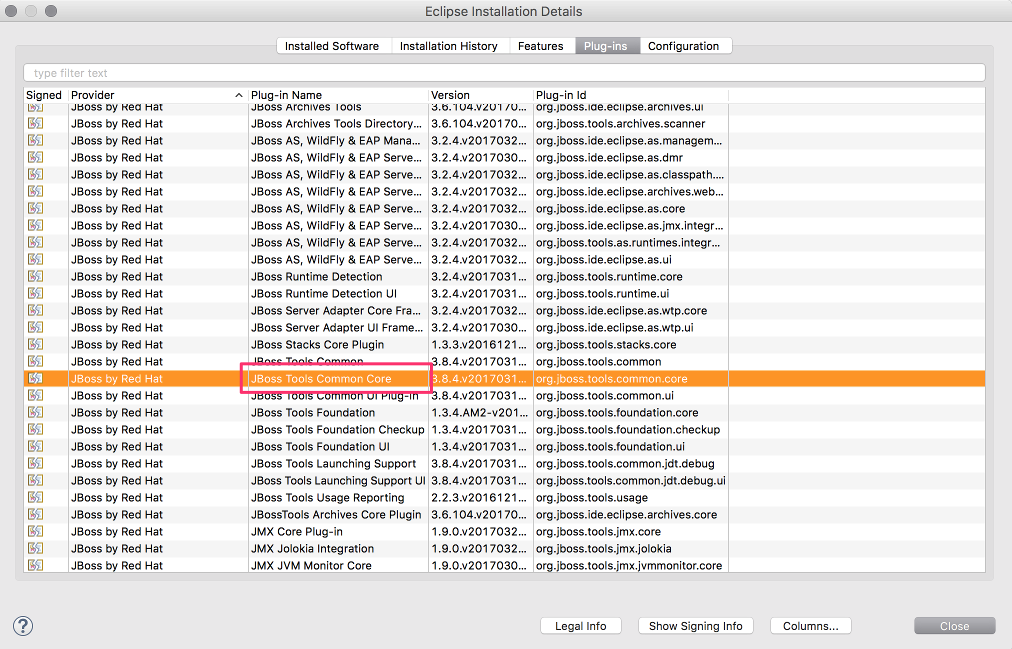The image size is (1012, 649).
Task: Select JMX Jolokia Integration plug-in name
Action: 312,548
